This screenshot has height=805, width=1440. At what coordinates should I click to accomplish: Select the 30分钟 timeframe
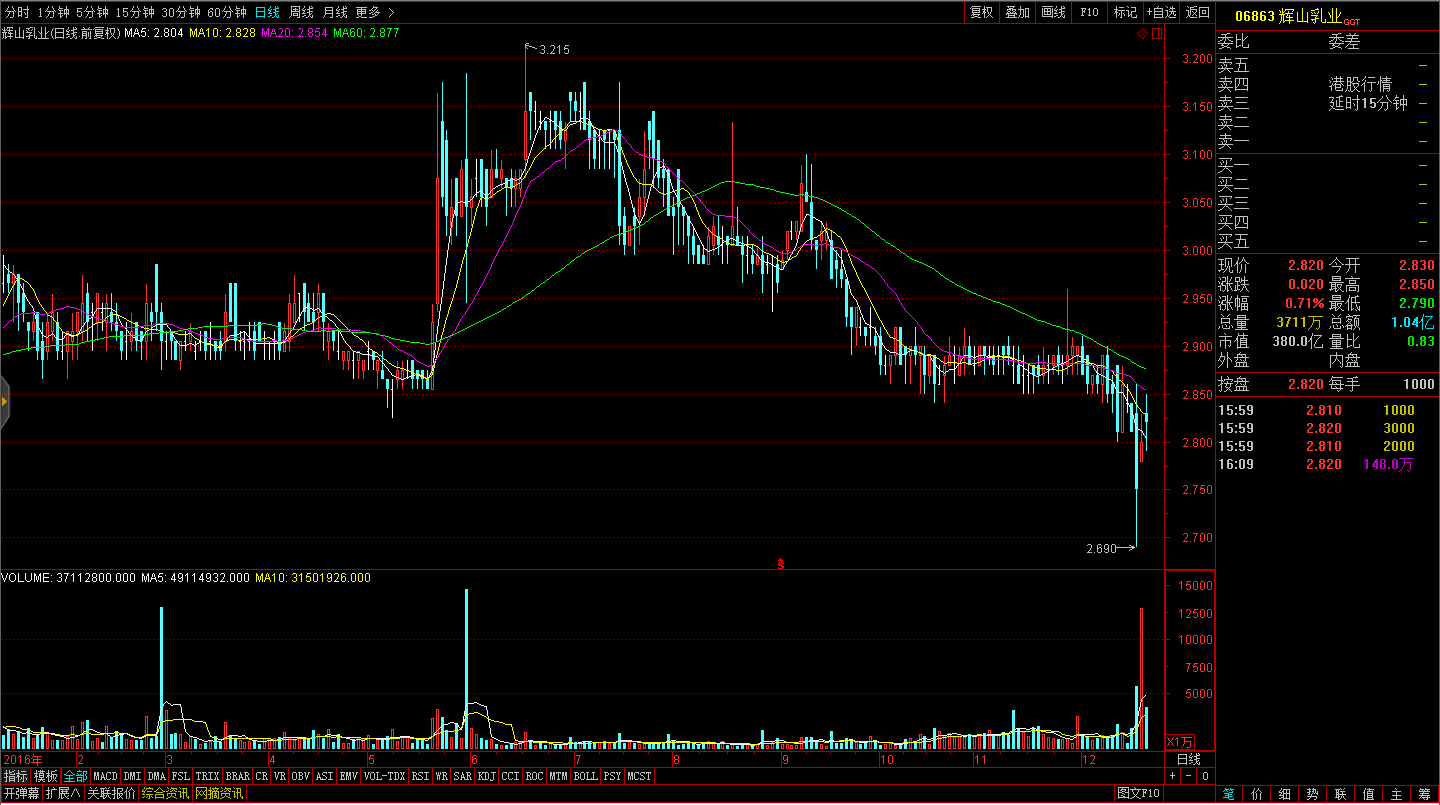coord(181,12)
